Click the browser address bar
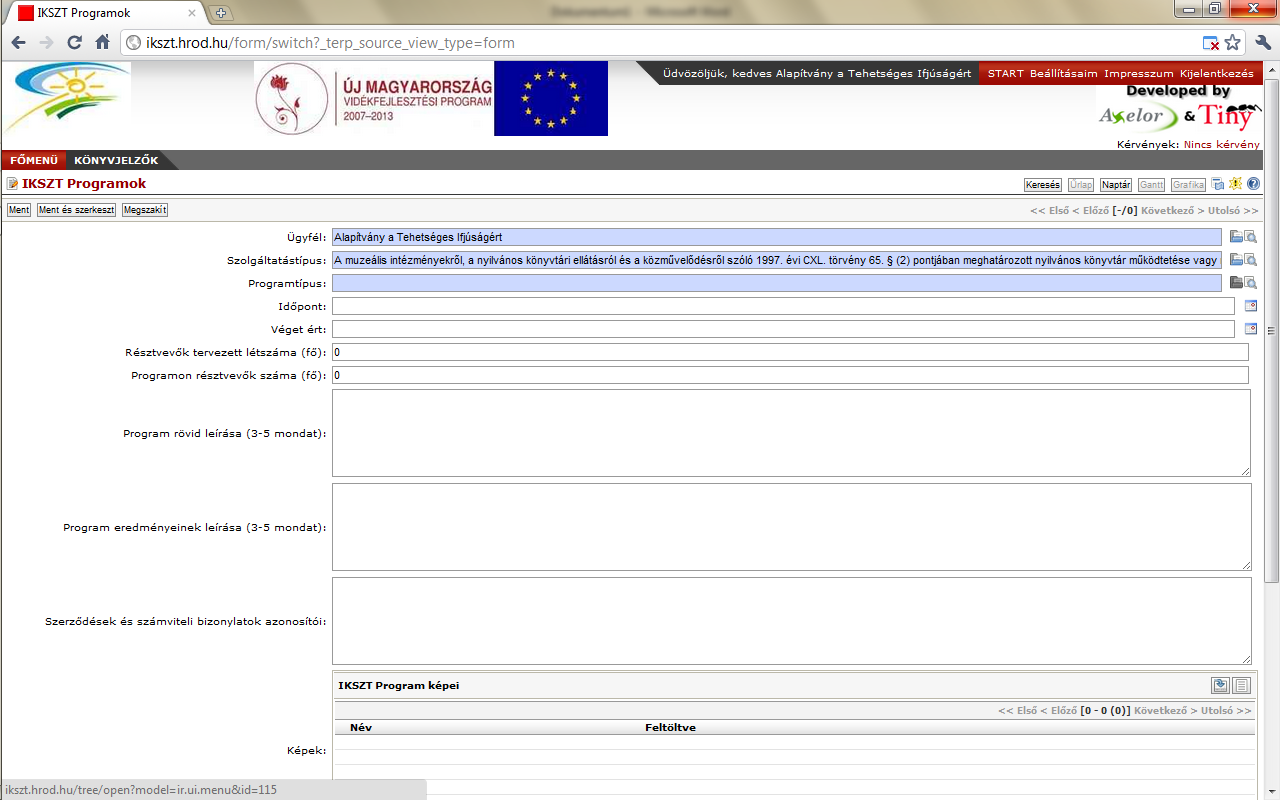1280x800 pixels. click(660, 43)
